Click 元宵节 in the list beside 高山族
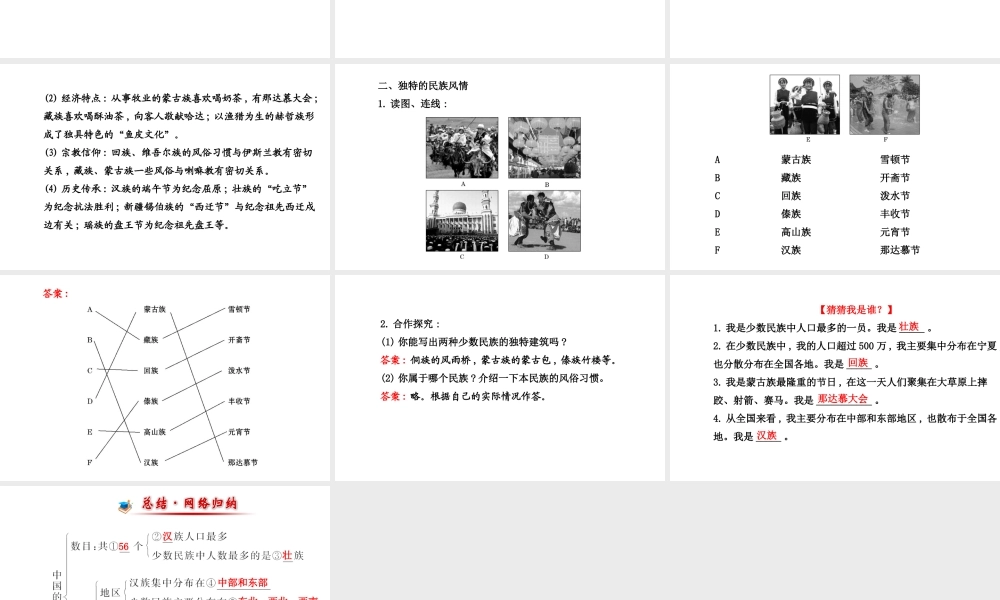 point(895,232)
